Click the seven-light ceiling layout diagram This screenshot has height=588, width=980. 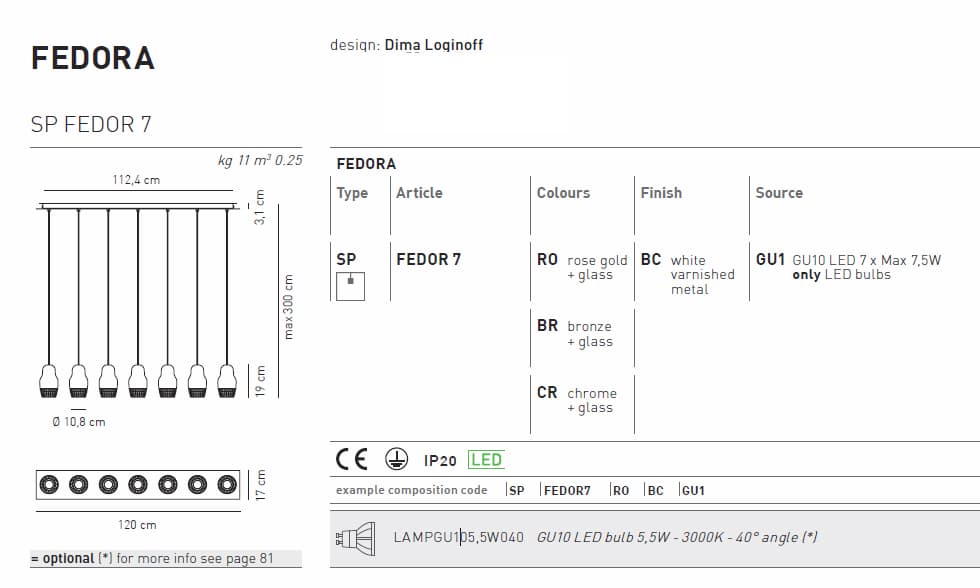tap(140, 482)
